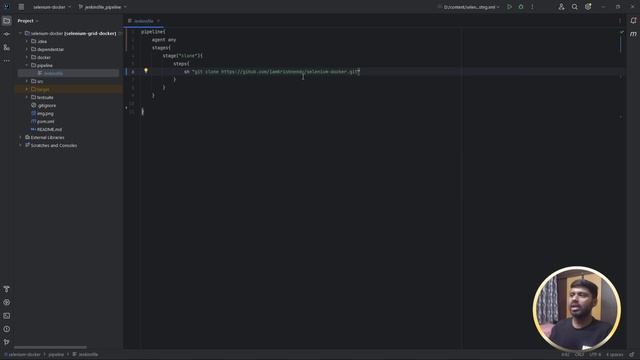
Task: Open the Maven tool window
Action: pyautogui.click(x=633, y=34)
